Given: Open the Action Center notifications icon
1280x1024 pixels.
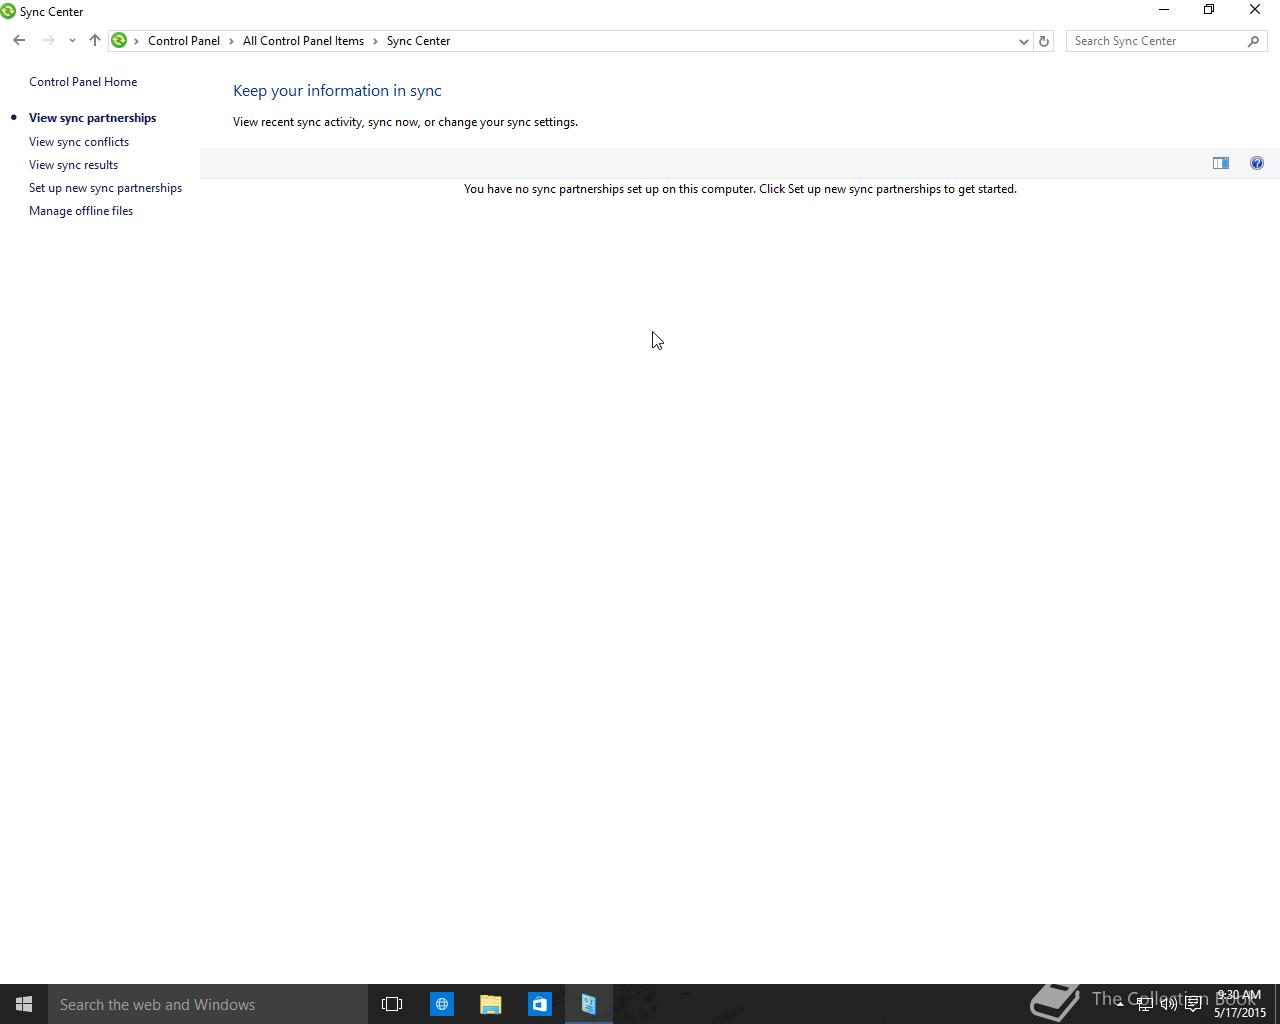Looking at the screenshot, I should point(1193,1004).
